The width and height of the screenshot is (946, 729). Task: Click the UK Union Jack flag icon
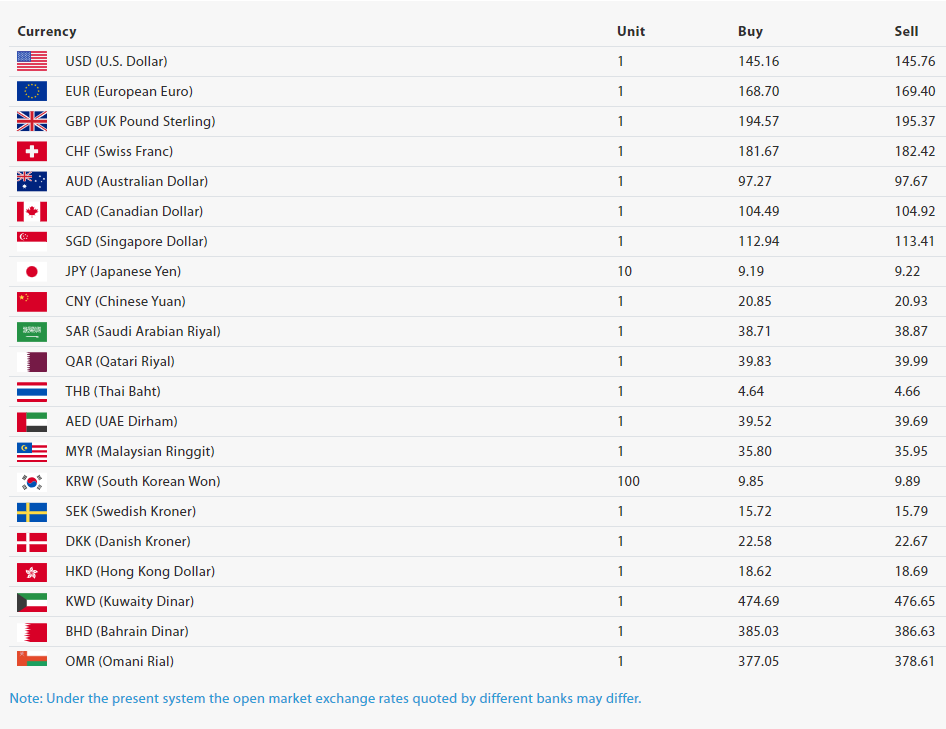pos(32,121)
